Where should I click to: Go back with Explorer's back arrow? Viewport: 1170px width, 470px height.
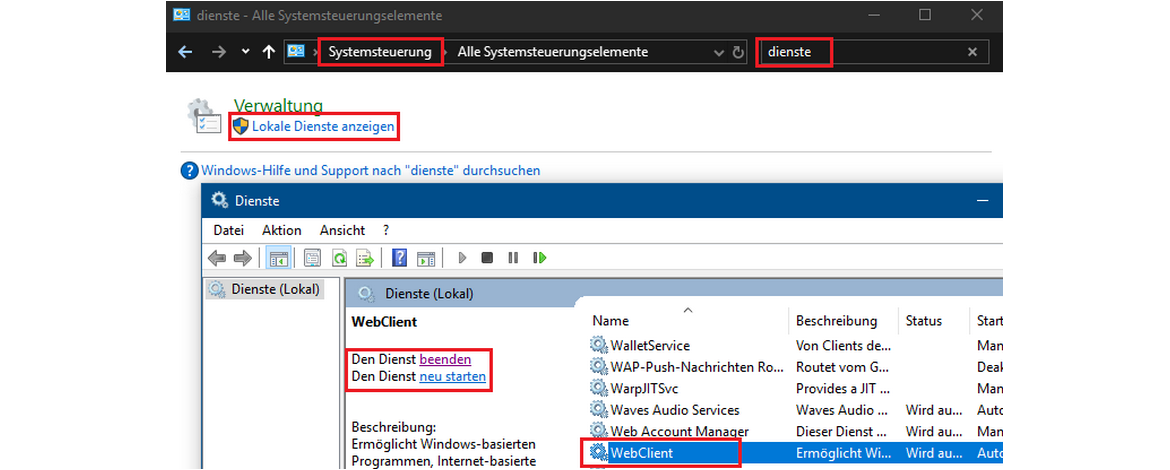[185, 52]
